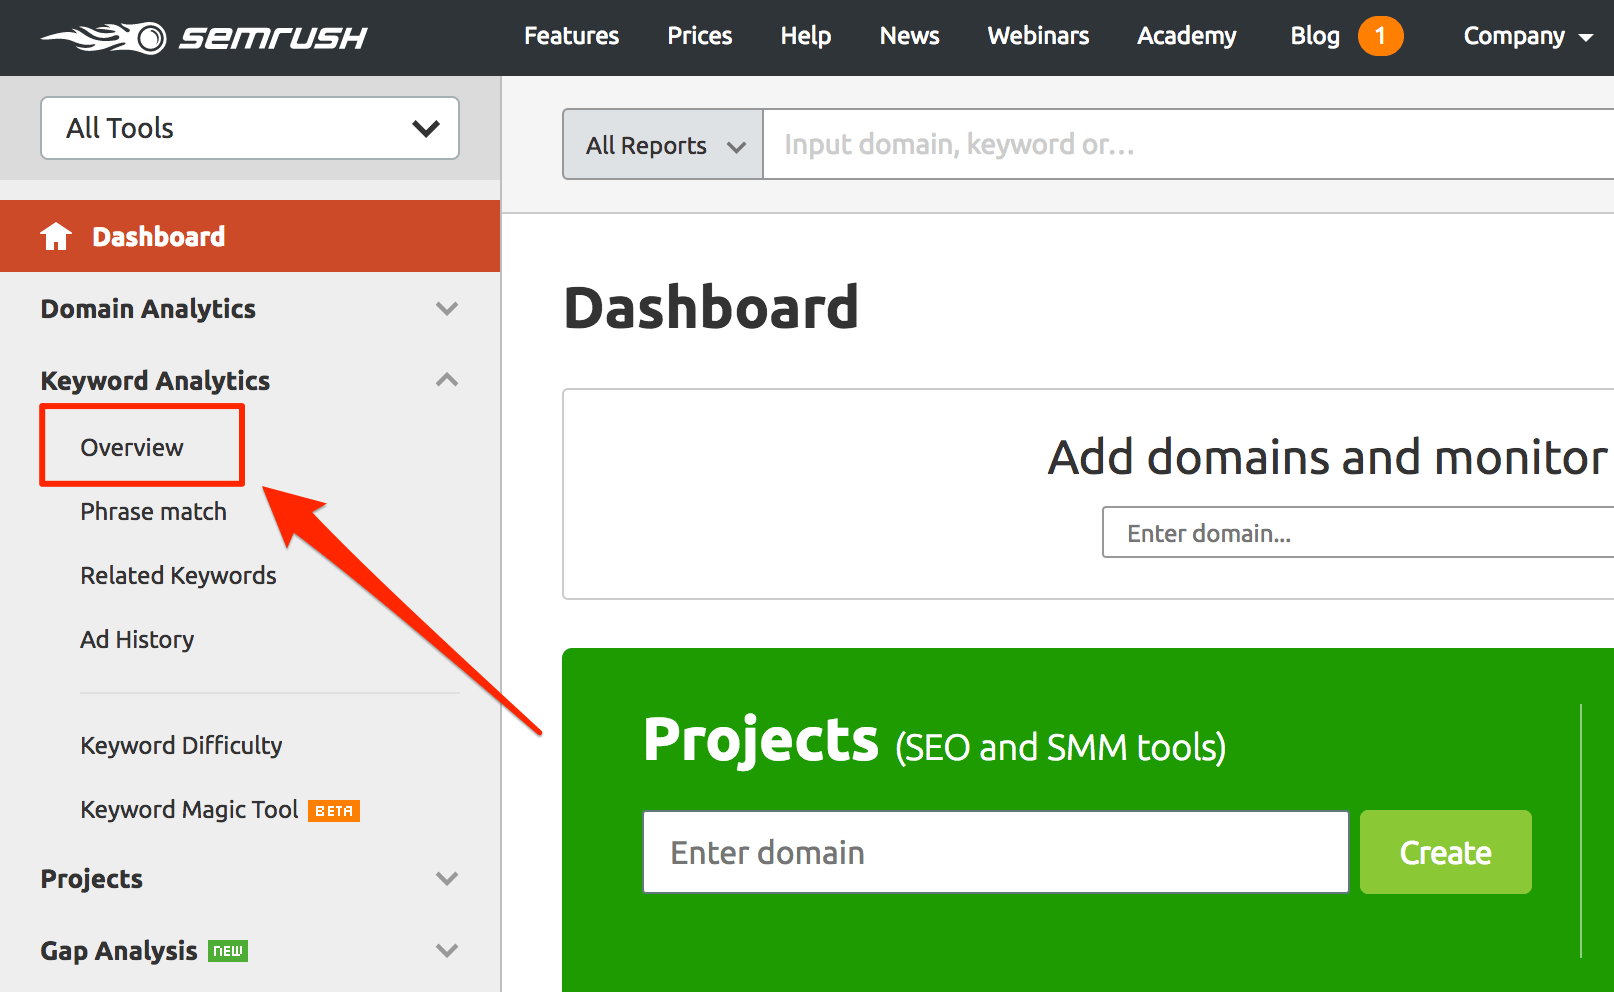
Task: Focus the Add domains Enter domain field
Action: 1358,532
